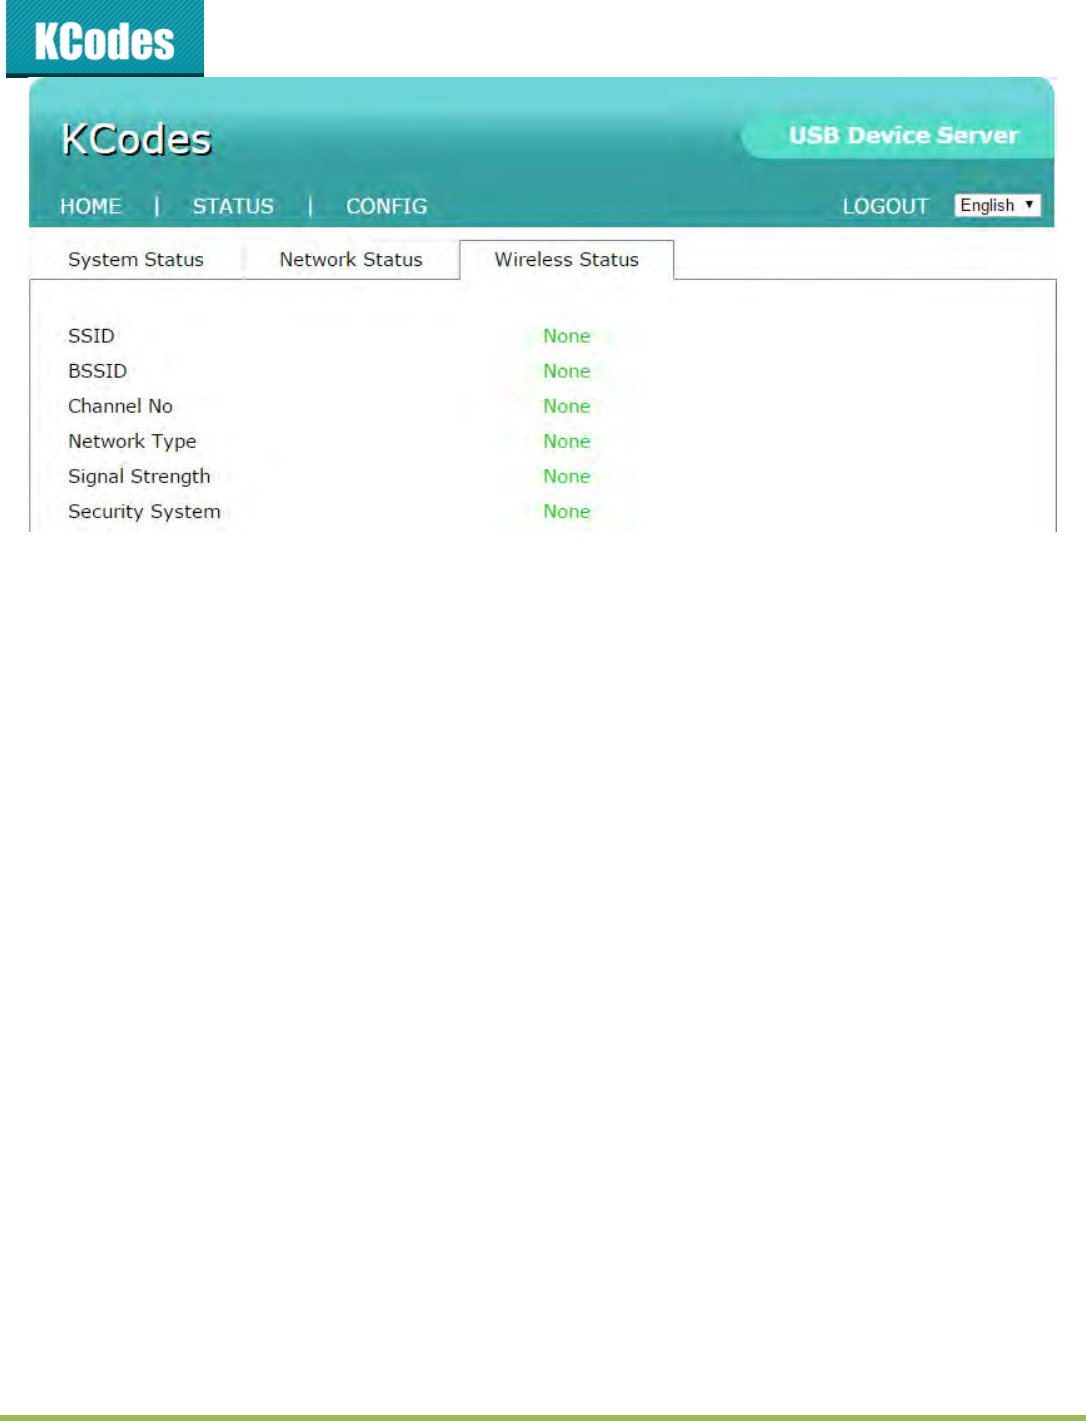Click the LOGOUT link
1086x1421 pixels.
pyautogui.click(x=885, y=206)
